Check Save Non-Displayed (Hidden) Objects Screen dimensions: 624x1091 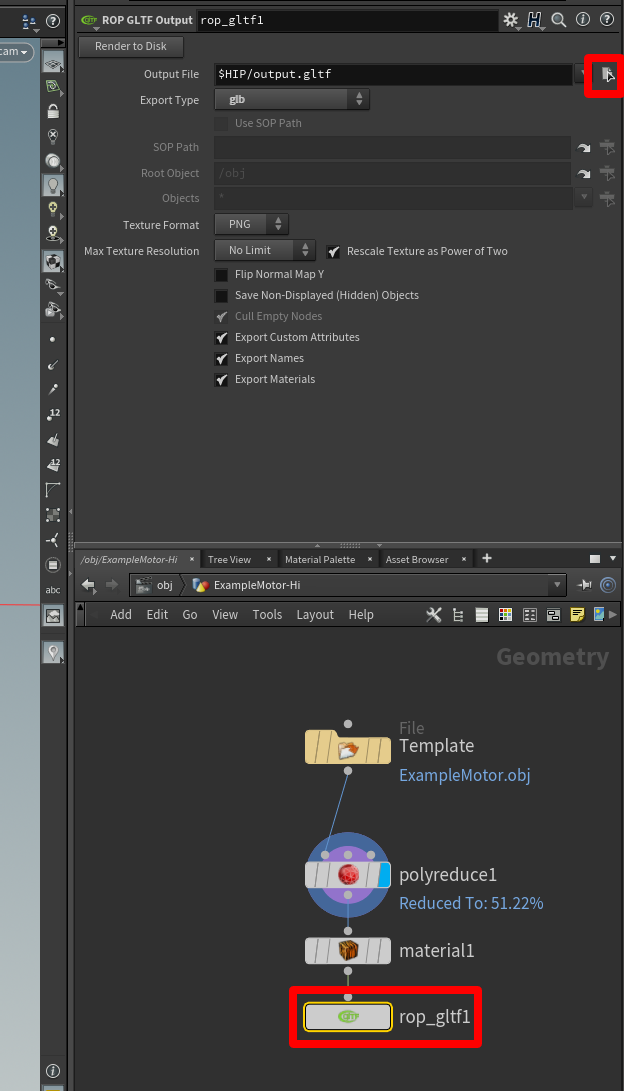click(x=222, y=296)
